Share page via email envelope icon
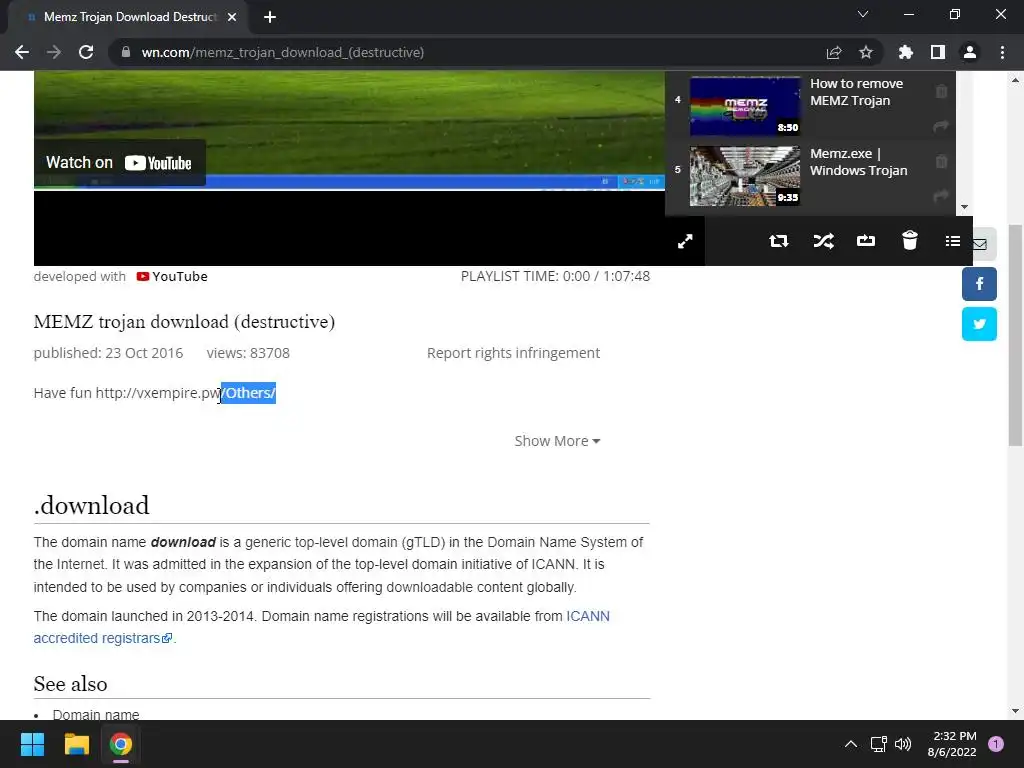The width and height of the screenshot is (1024, 768). pos(980,244)
